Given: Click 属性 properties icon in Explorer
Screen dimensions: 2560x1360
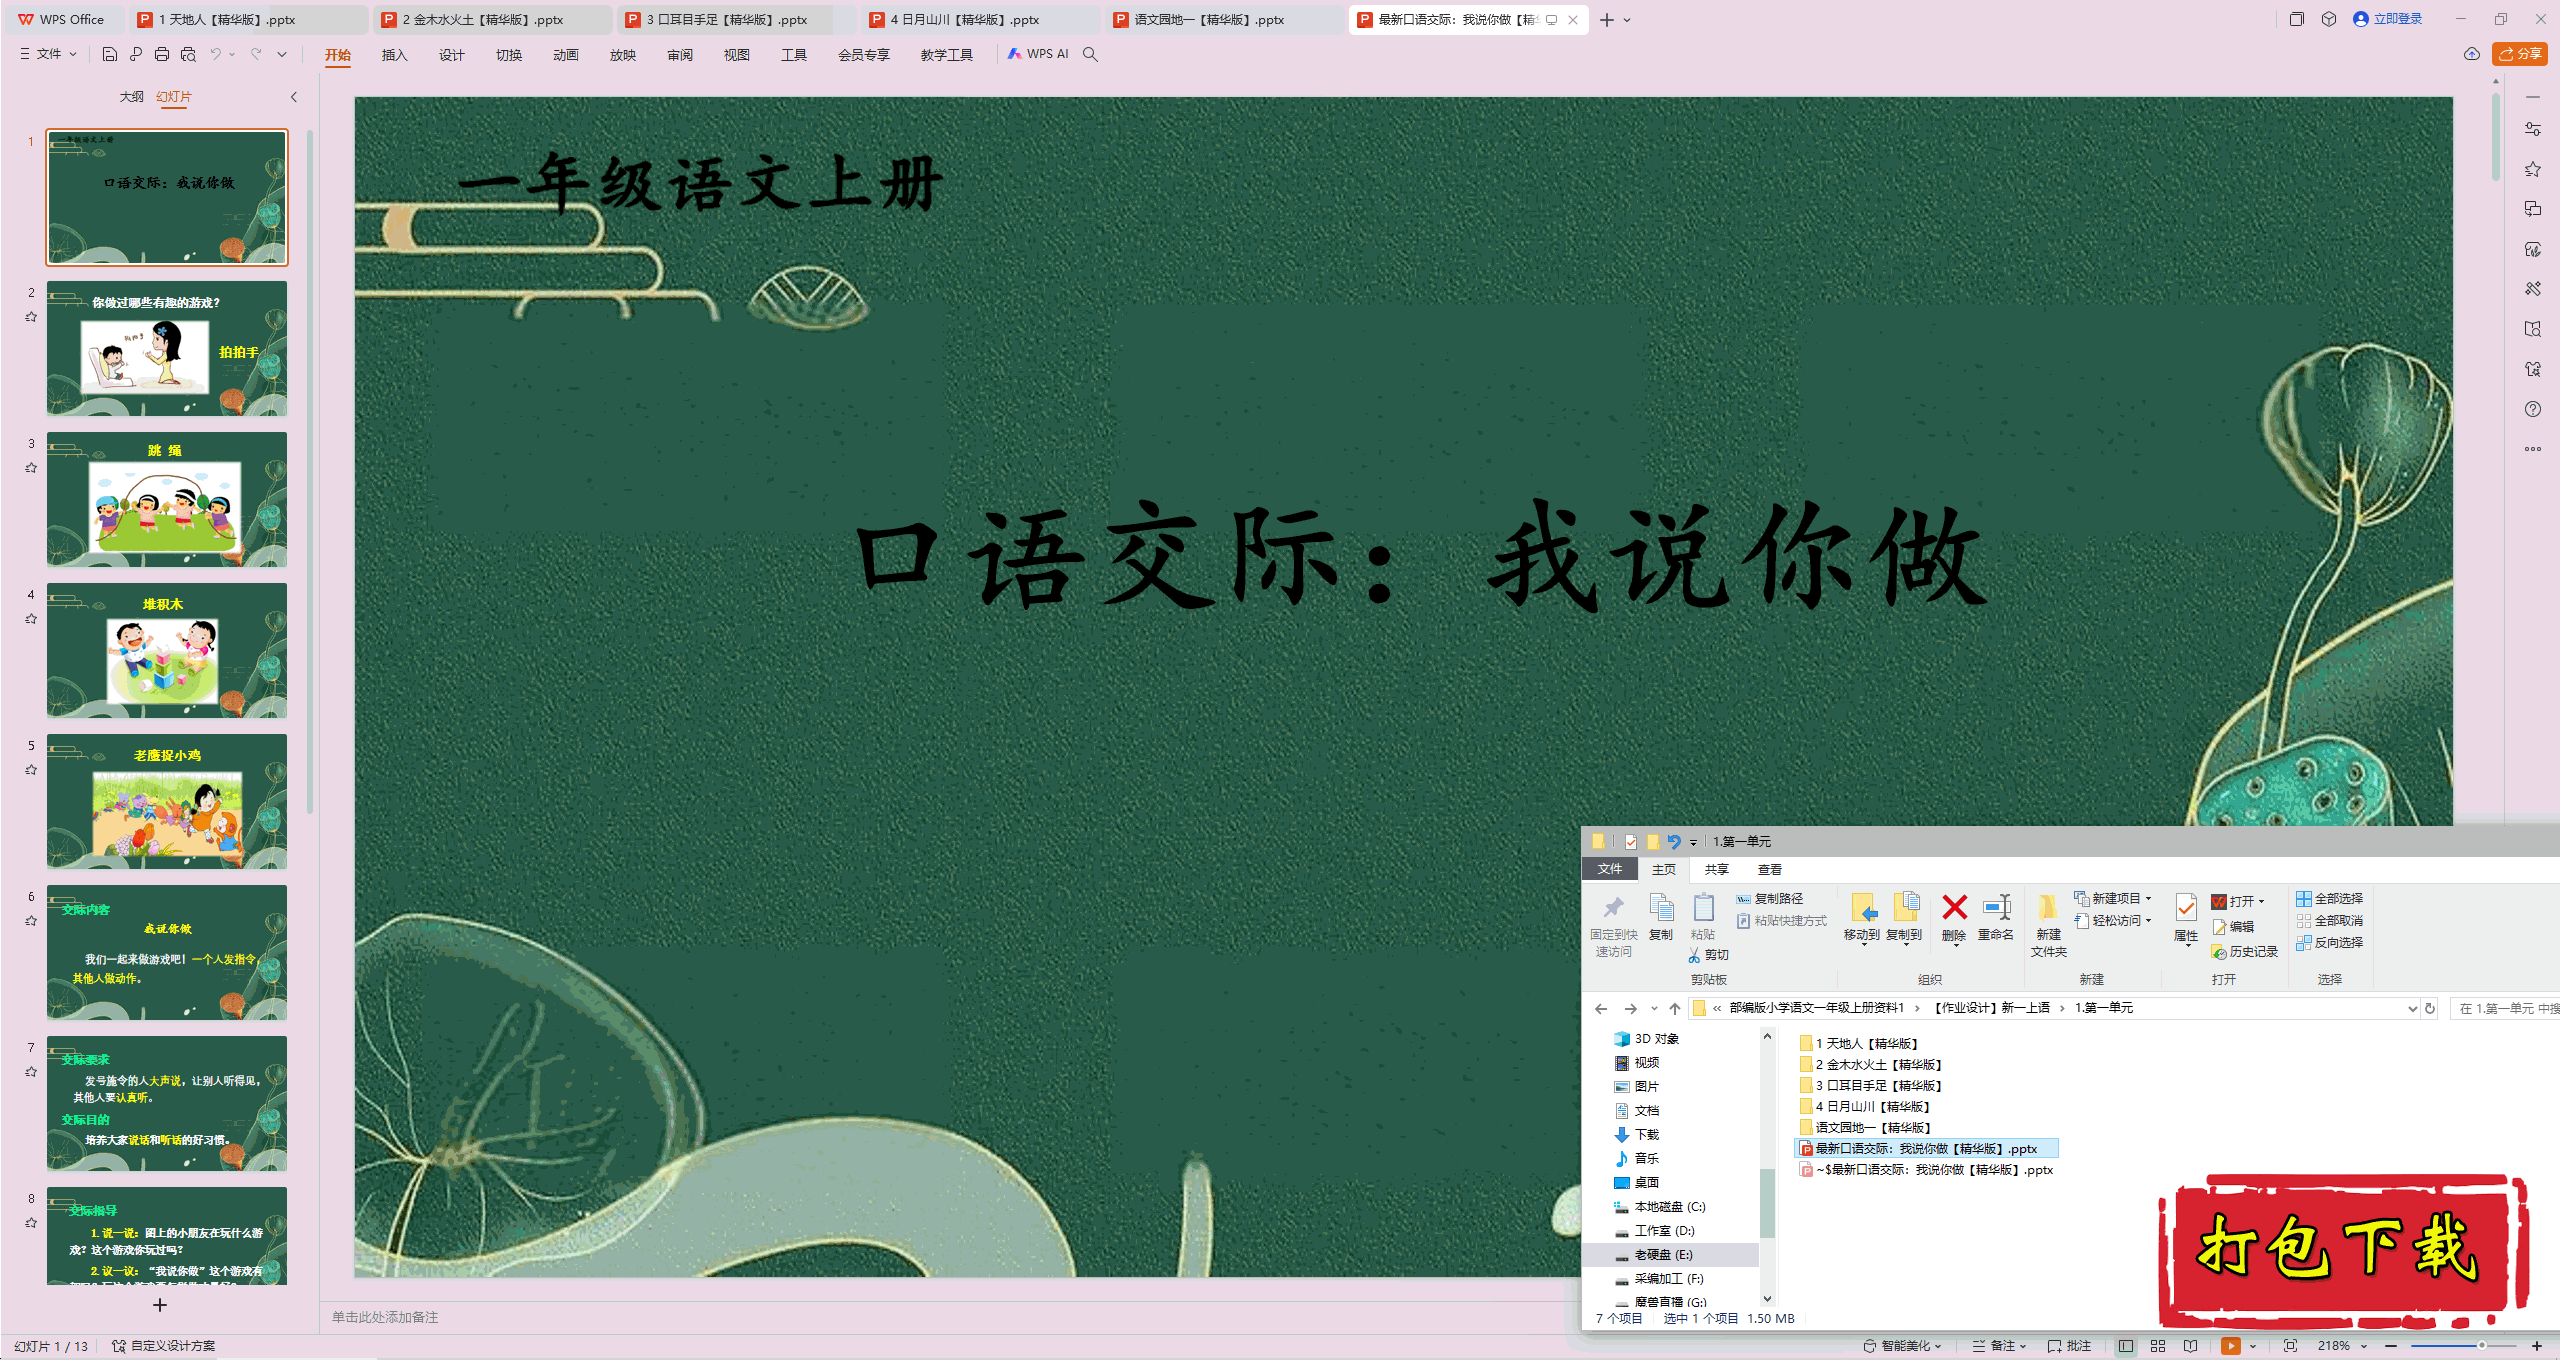Looking at the screenshot, I should (x=2186, y=917).
